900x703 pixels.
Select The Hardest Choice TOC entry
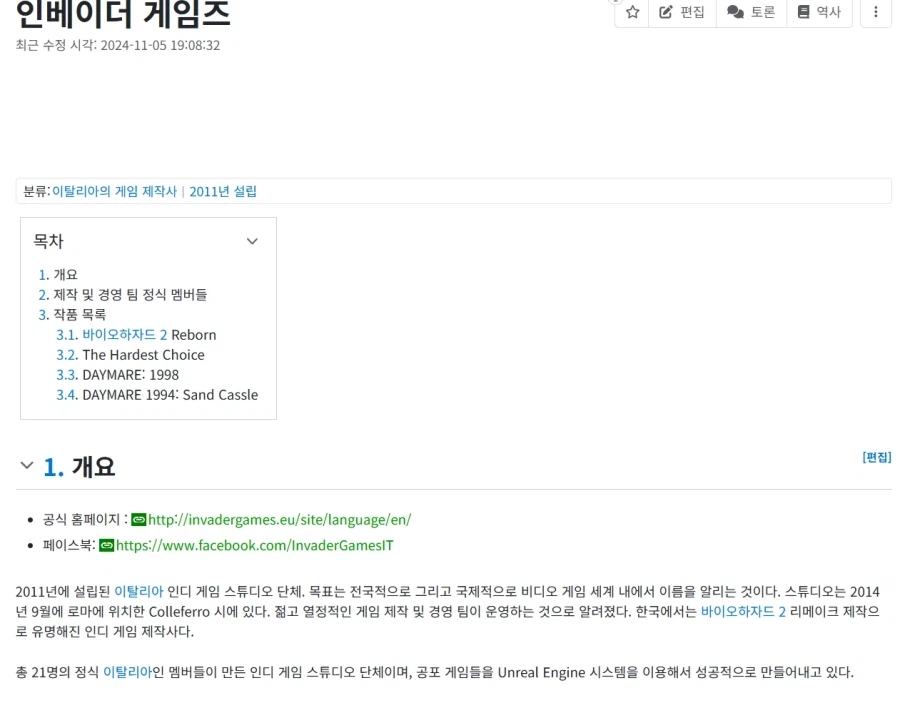click(130, 354)
